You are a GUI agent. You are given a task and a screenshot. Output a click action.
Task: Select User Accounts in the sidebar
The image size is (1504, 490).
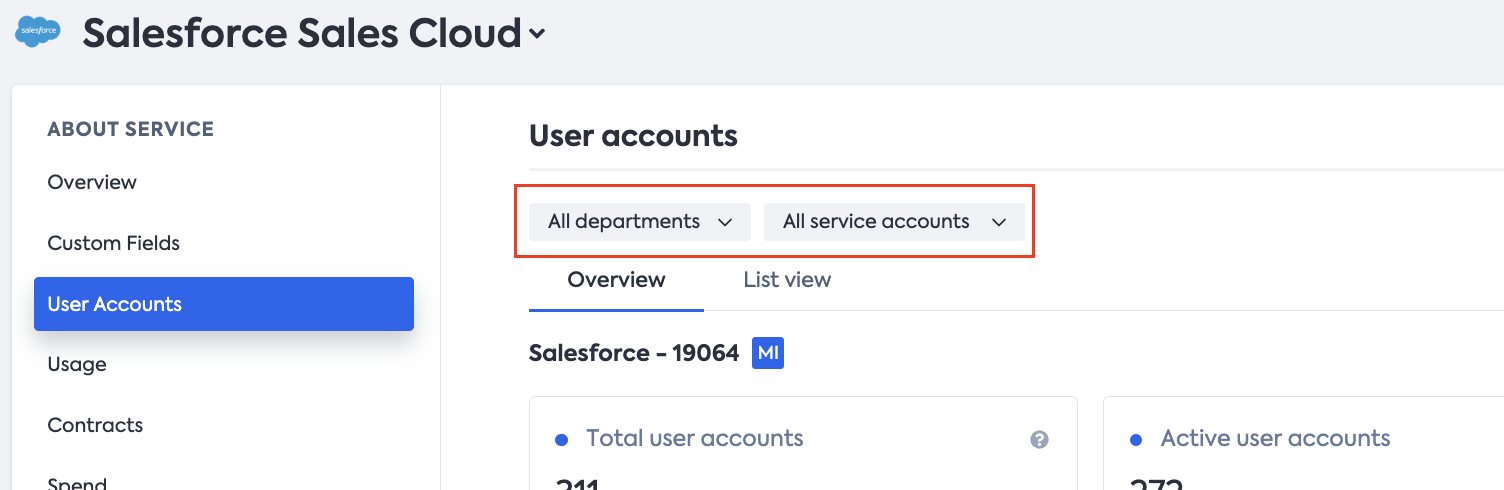pyautogui.click(x=224, y=304)
